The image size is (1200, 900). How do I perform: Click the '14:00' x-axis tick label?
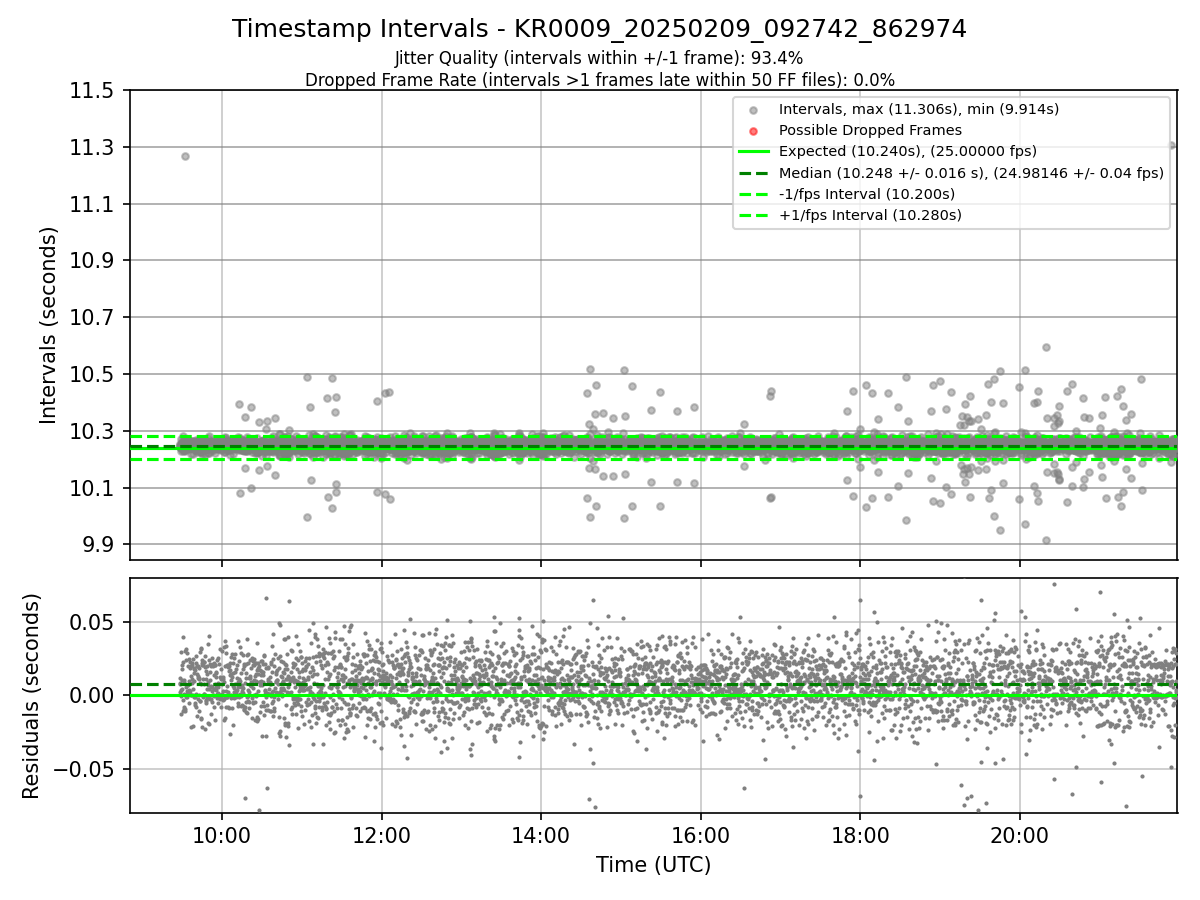click(x=541, y=834)
